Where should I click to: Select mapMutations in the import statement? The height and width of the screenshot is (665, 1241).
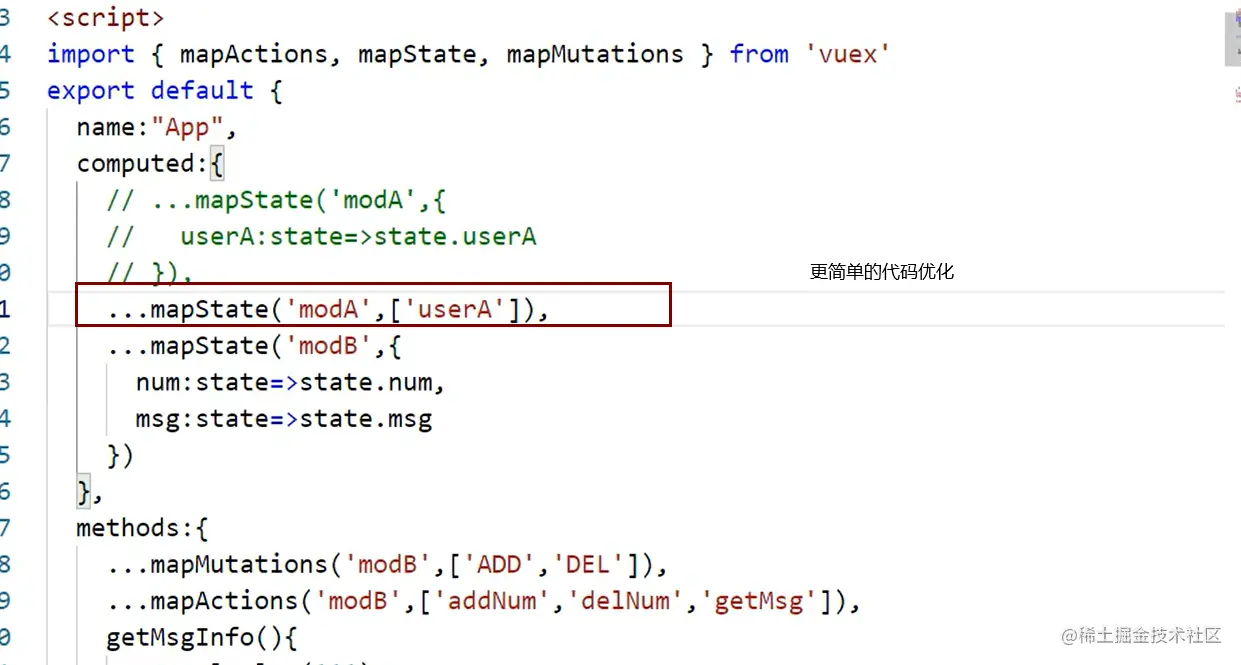pyautogui.click(x=595, y=54)
